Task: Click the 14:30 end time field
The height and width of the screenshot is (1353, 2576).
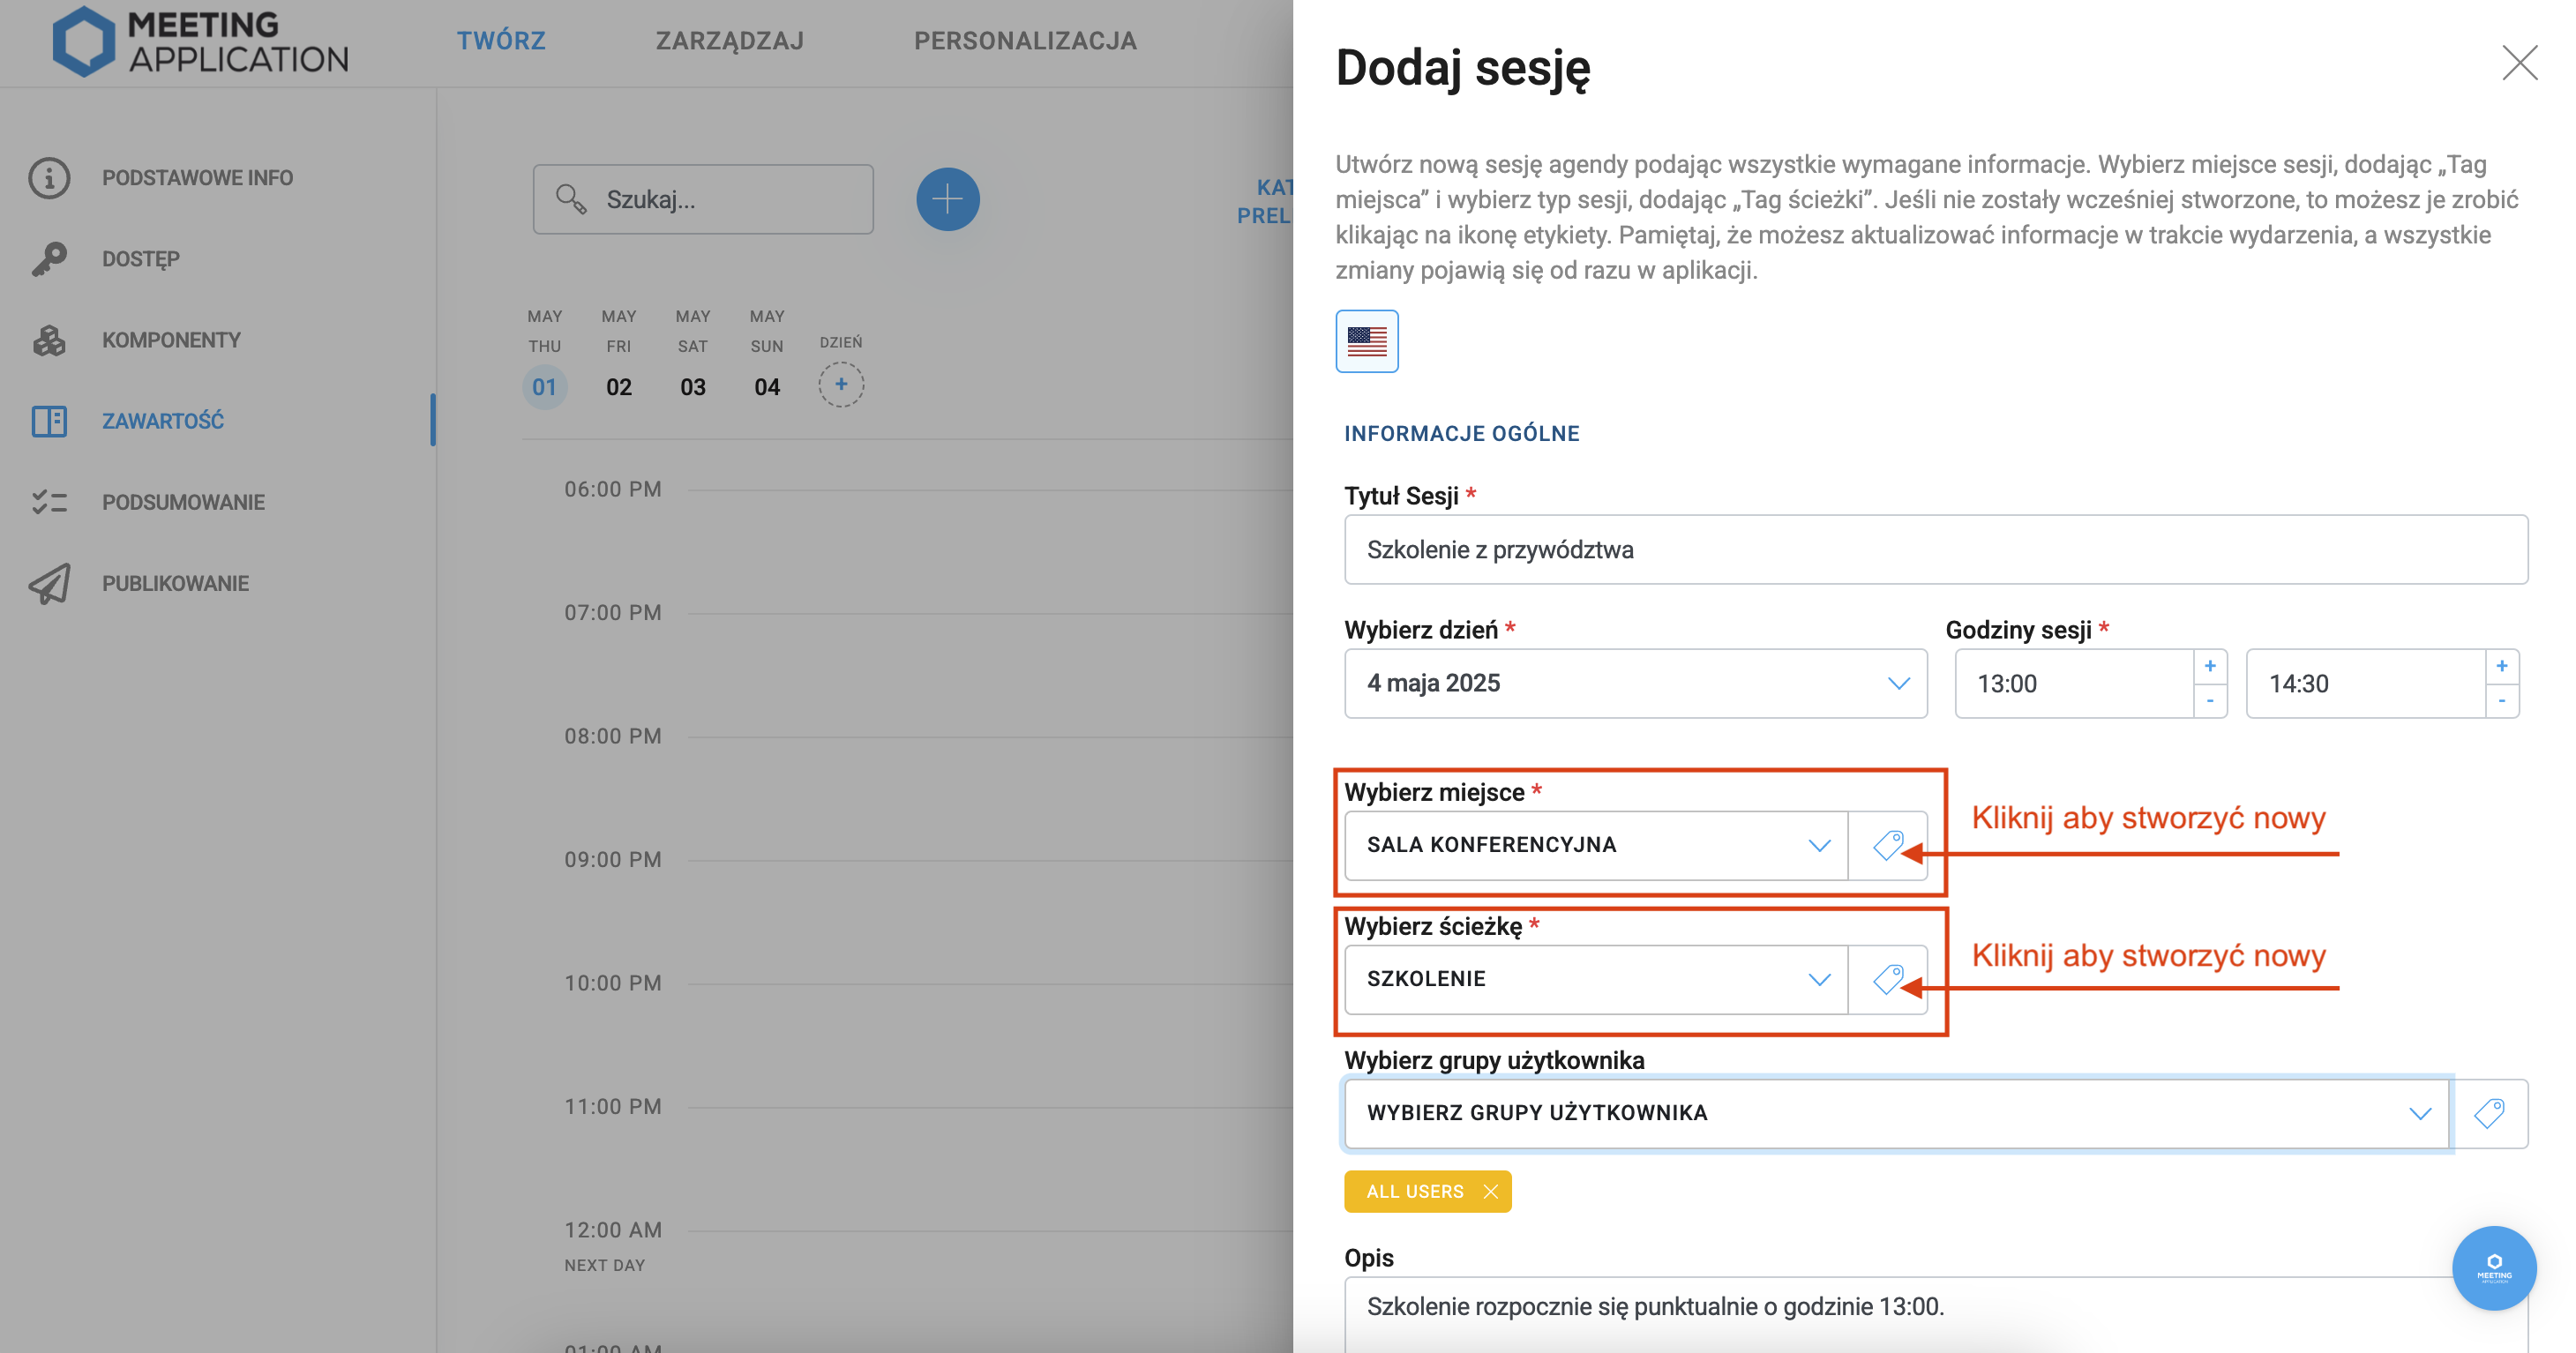Action: 2365,684
